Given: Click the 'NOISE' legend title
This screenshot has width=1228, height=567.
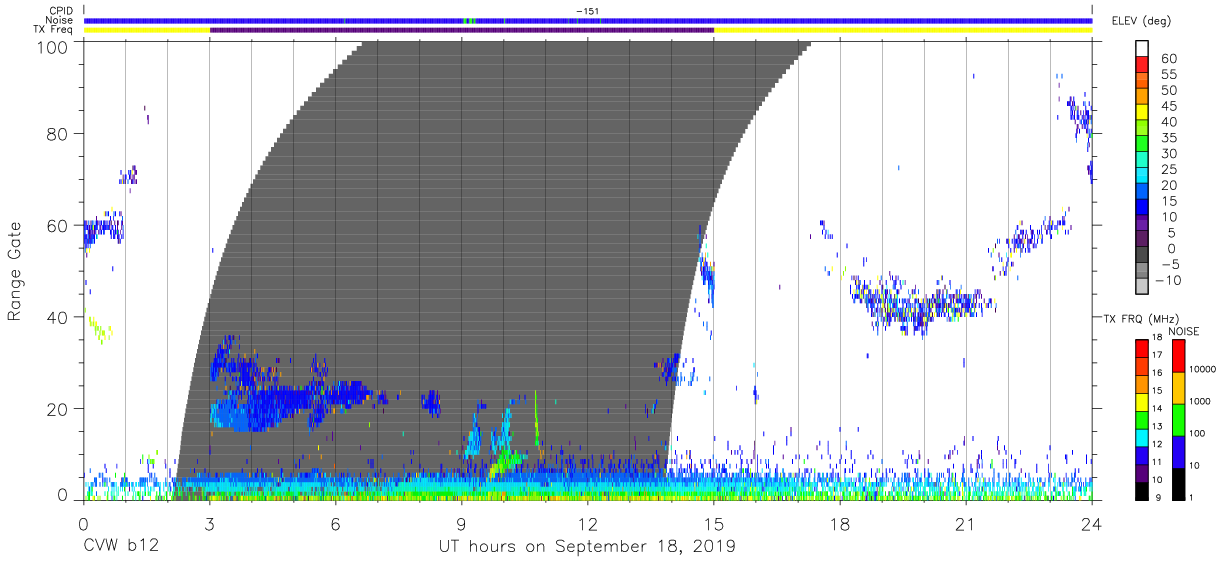Looking at the screenshot, I should coord(1183,331).
